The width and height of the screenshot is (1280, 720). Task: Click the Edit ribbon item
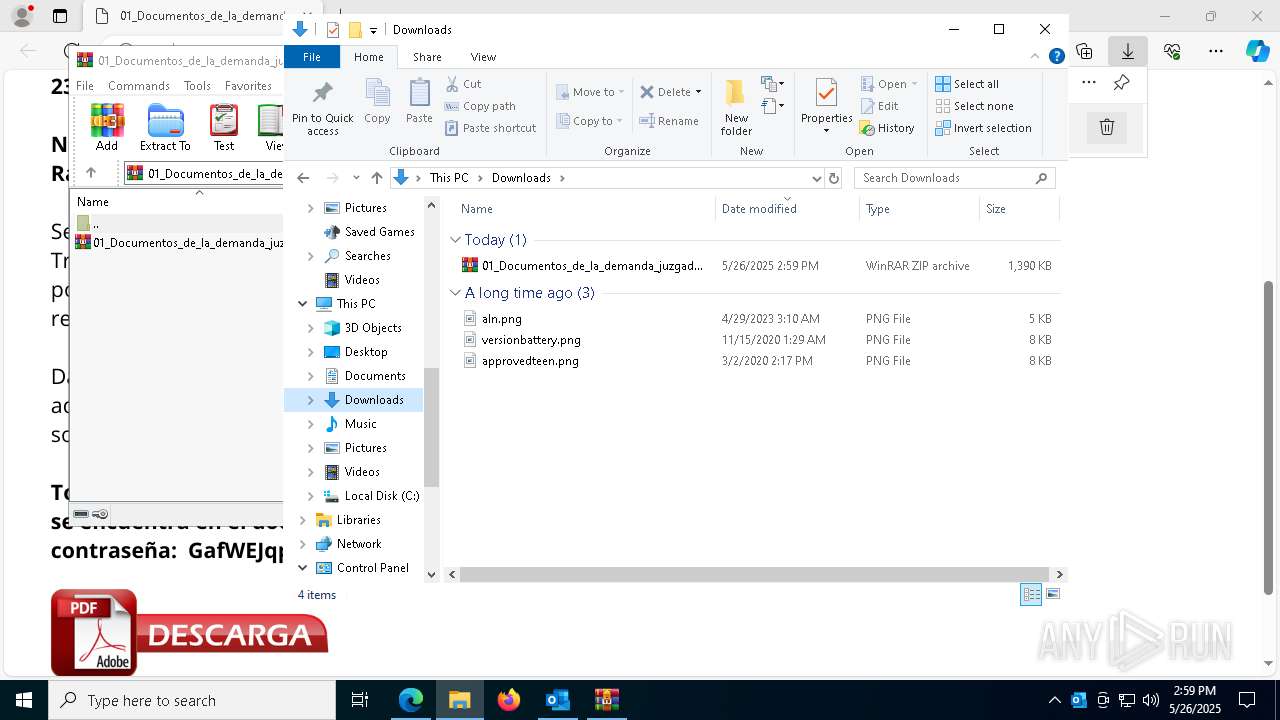click(x=879, y=106)
